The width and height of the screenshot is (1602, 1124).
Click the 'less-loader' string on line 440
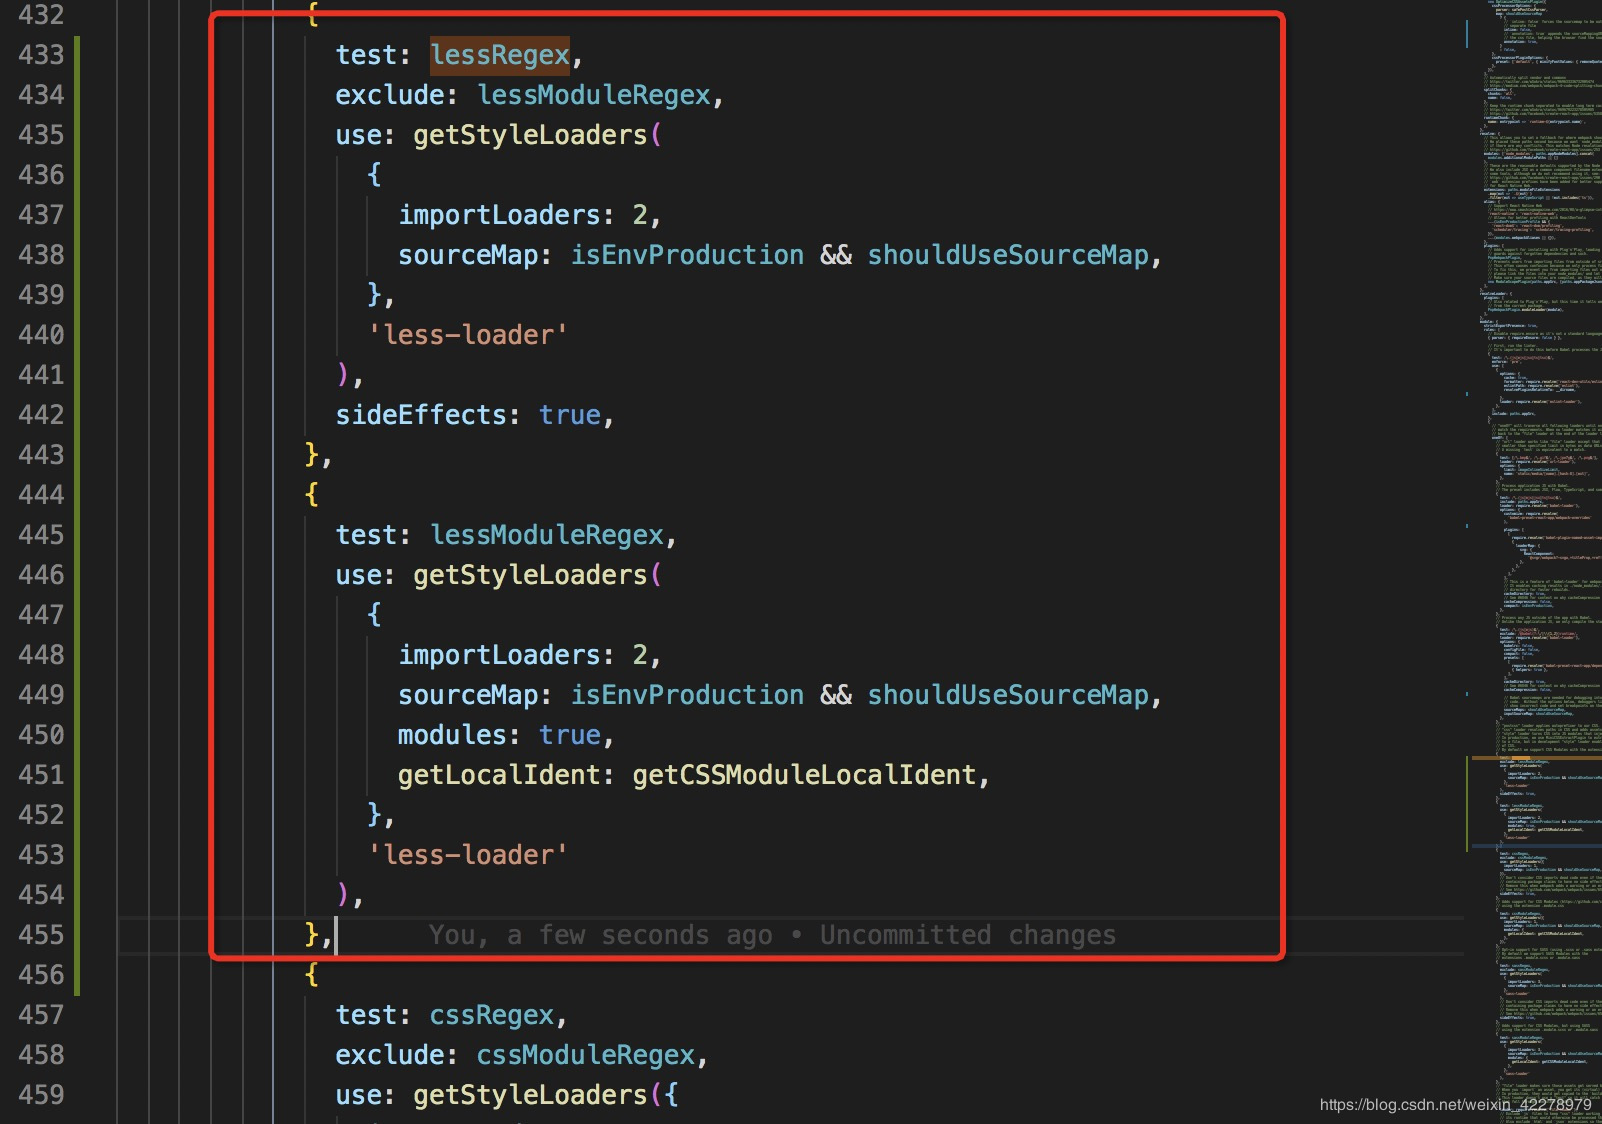pyautogui.click(x=468, y=335)
